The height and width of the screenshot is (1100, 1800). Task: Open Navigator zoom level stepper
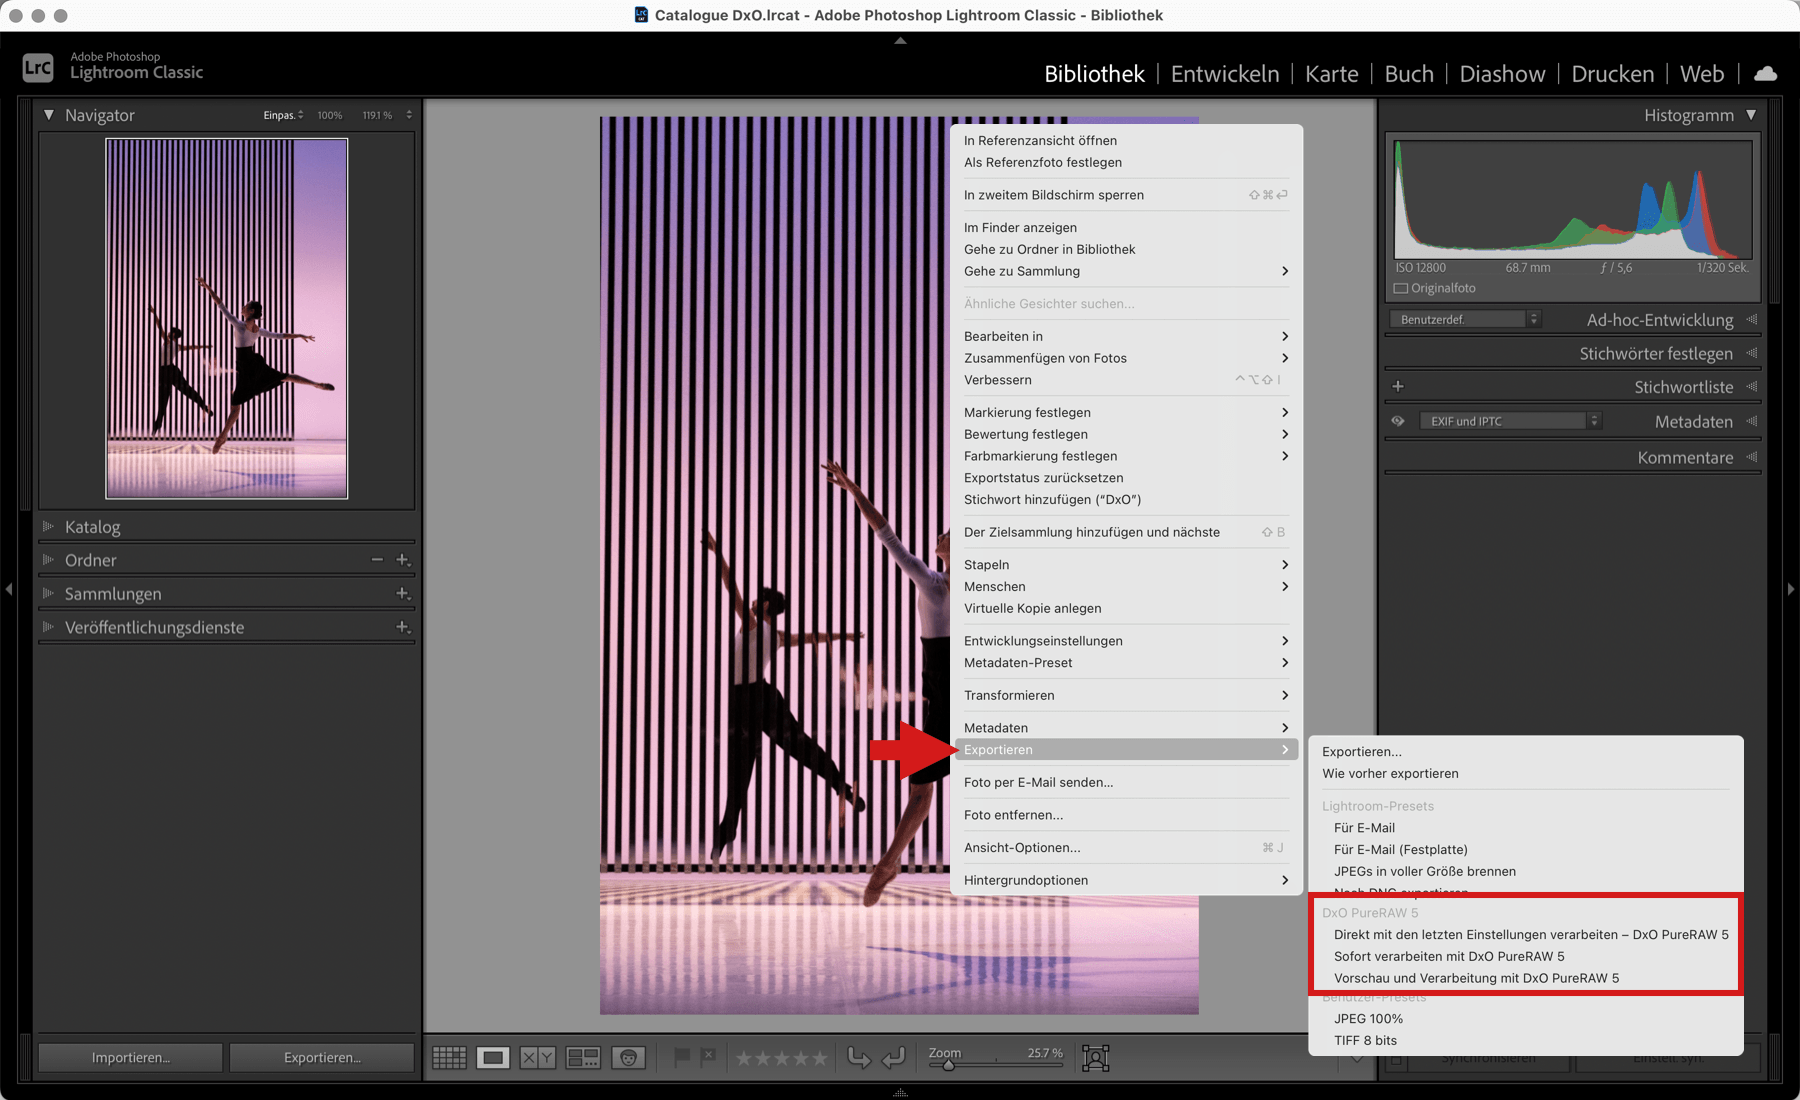(409, 115)
